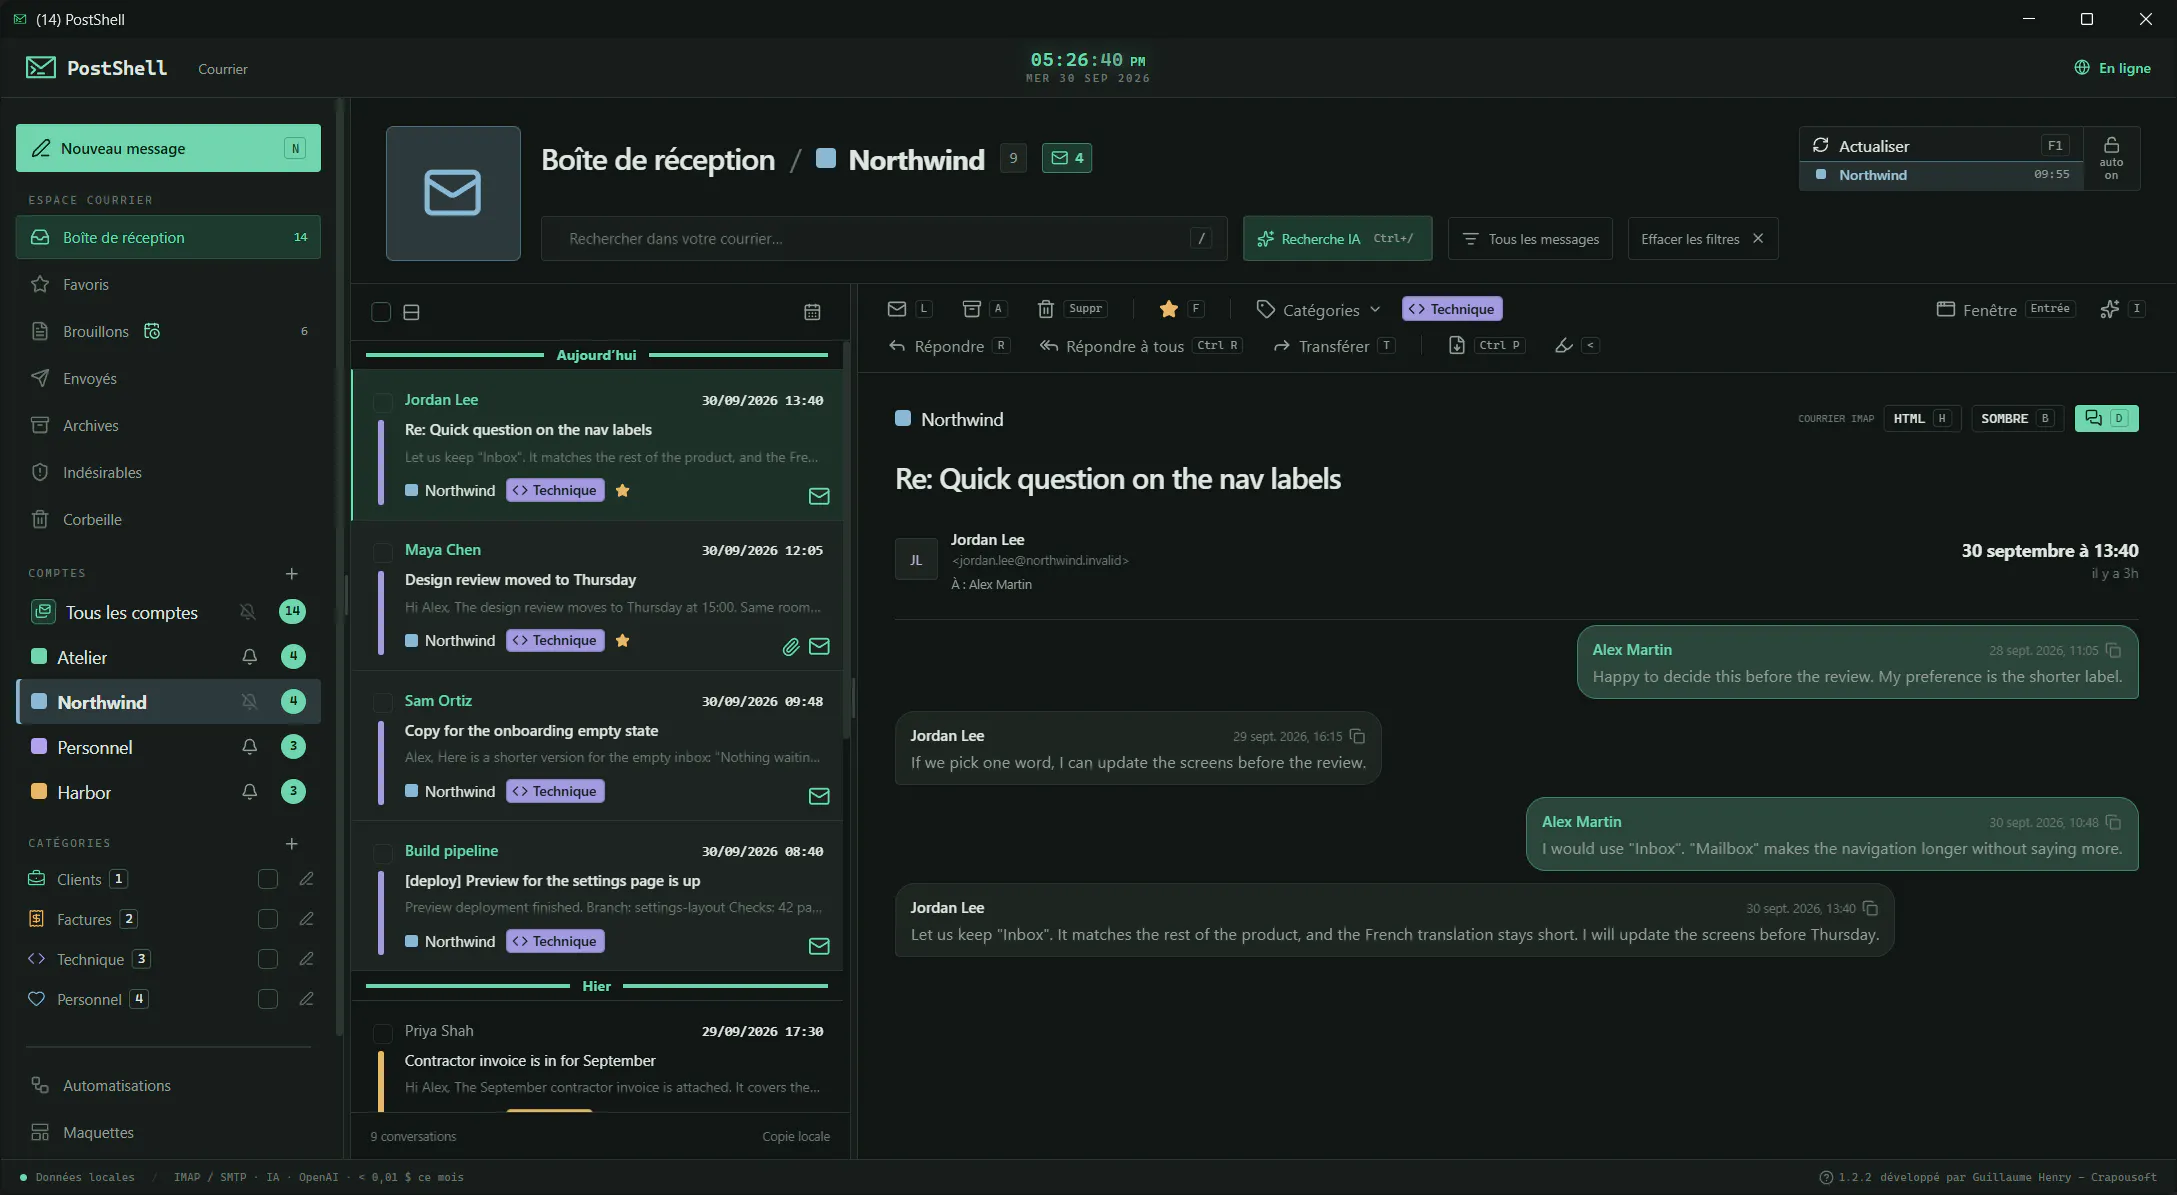Check the Personnel category filter checkbox
The width and height of the screenshot is (2177, 1195).
268,999
